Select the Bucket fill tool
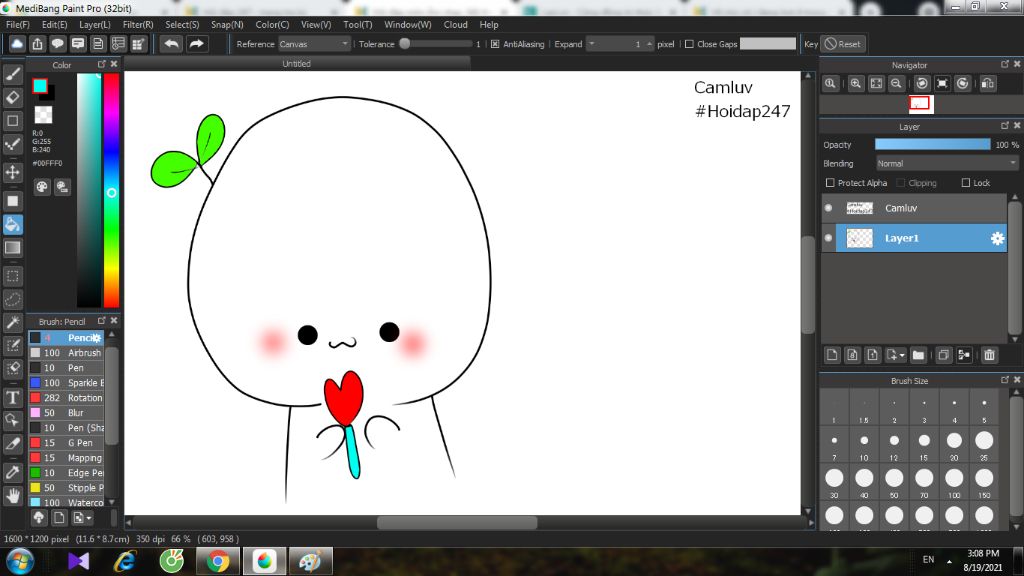The image size is (1024, 576). (13, 225)
